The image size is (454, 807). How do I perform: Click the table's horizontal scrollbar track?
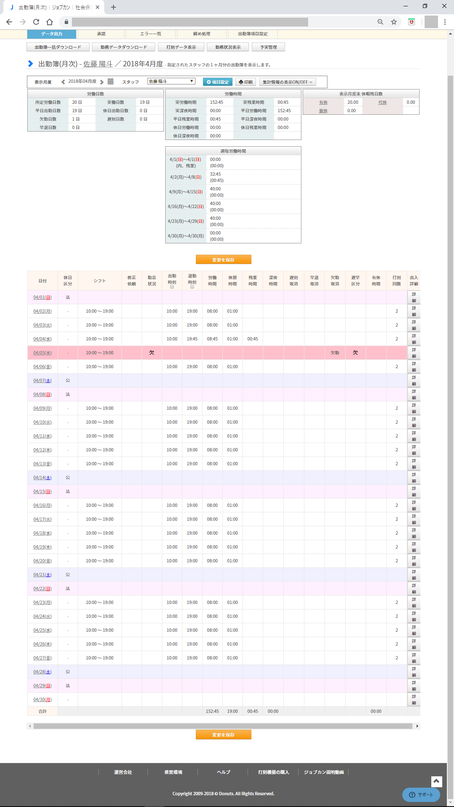(x=223, y=726)
